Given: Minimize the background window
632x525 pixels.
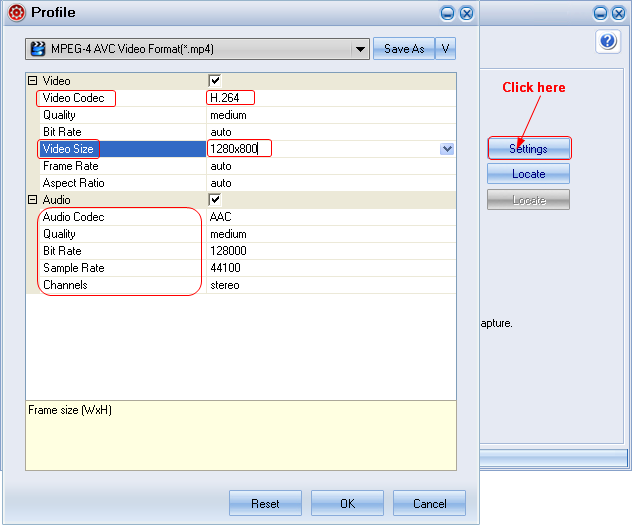Looking at the screenshot, I should [600, 13].
